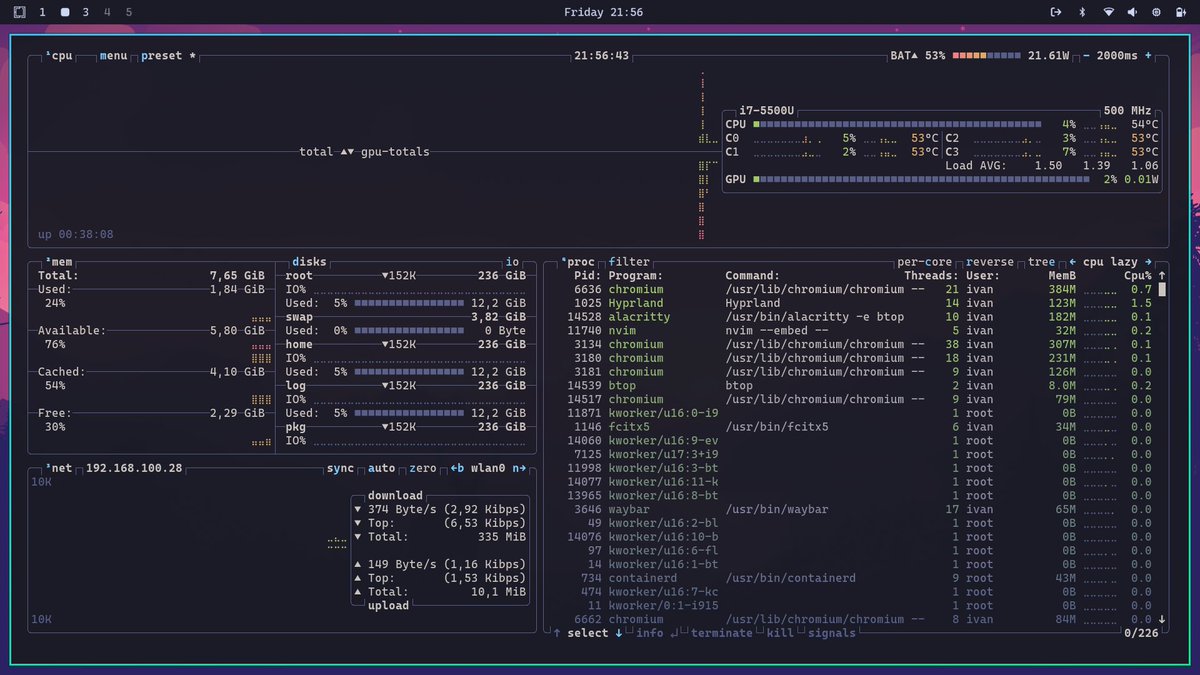Toggle the net box header label

pos(60,468)
